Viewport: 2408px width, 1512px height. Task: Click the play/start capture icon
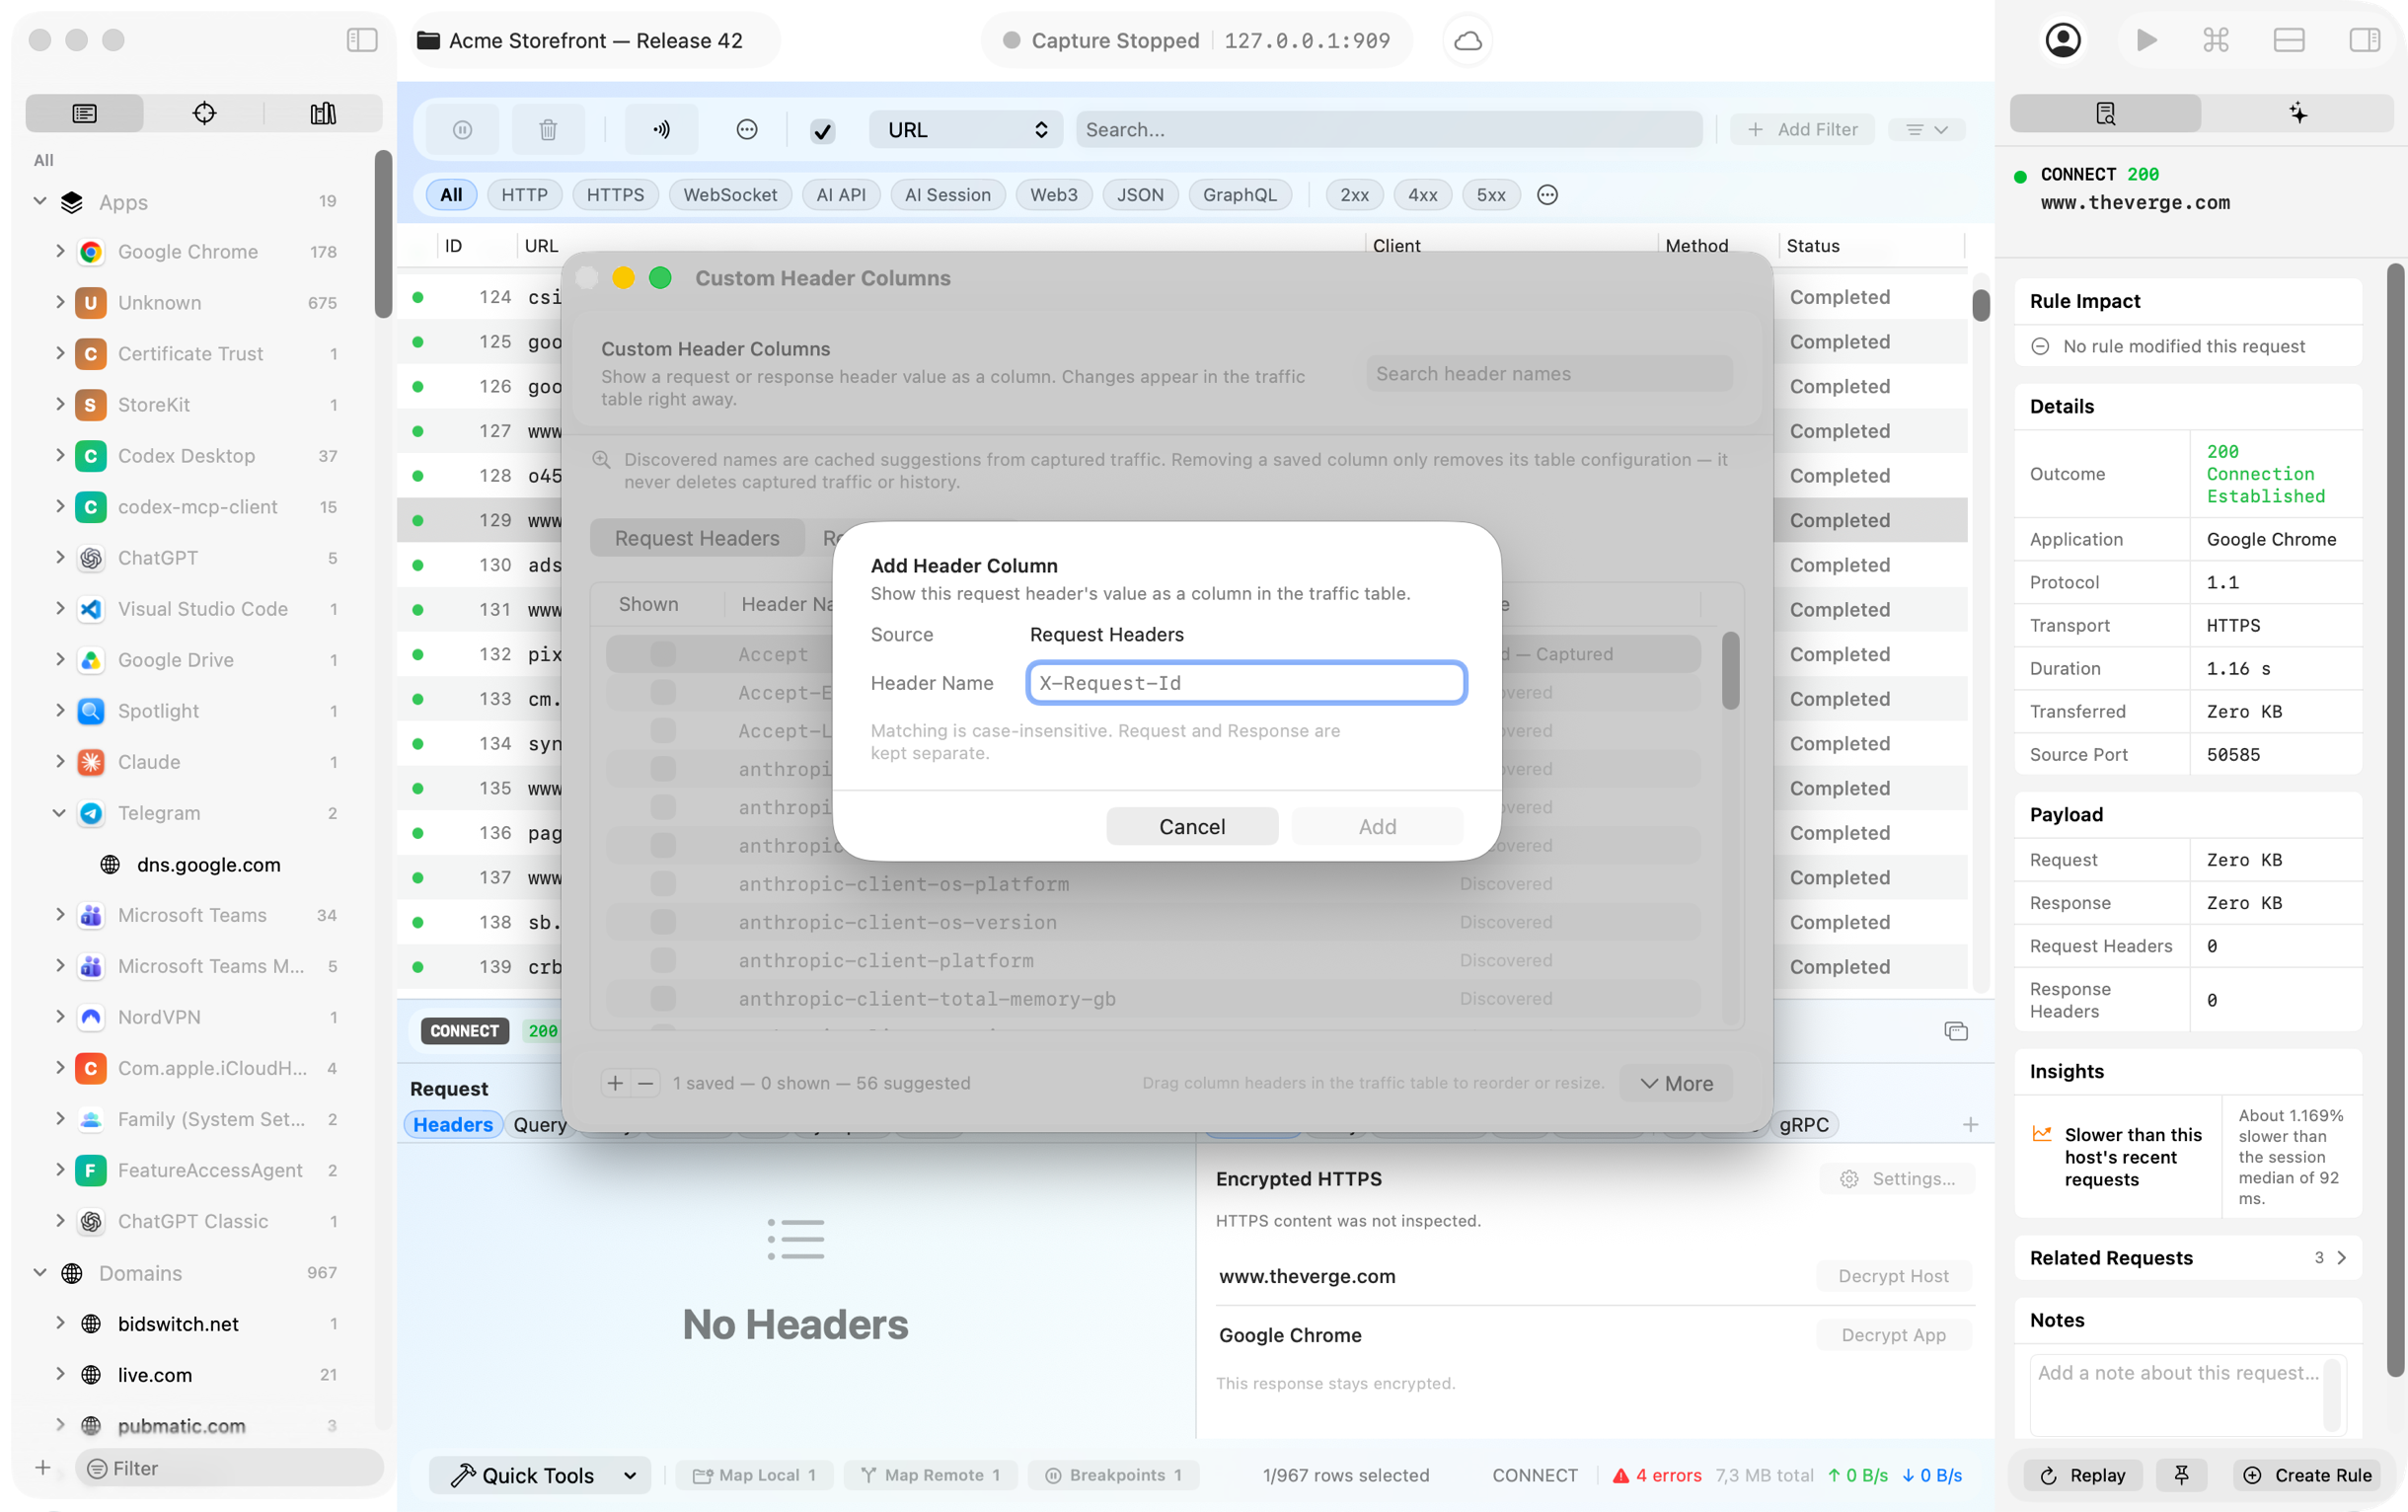2146,40
